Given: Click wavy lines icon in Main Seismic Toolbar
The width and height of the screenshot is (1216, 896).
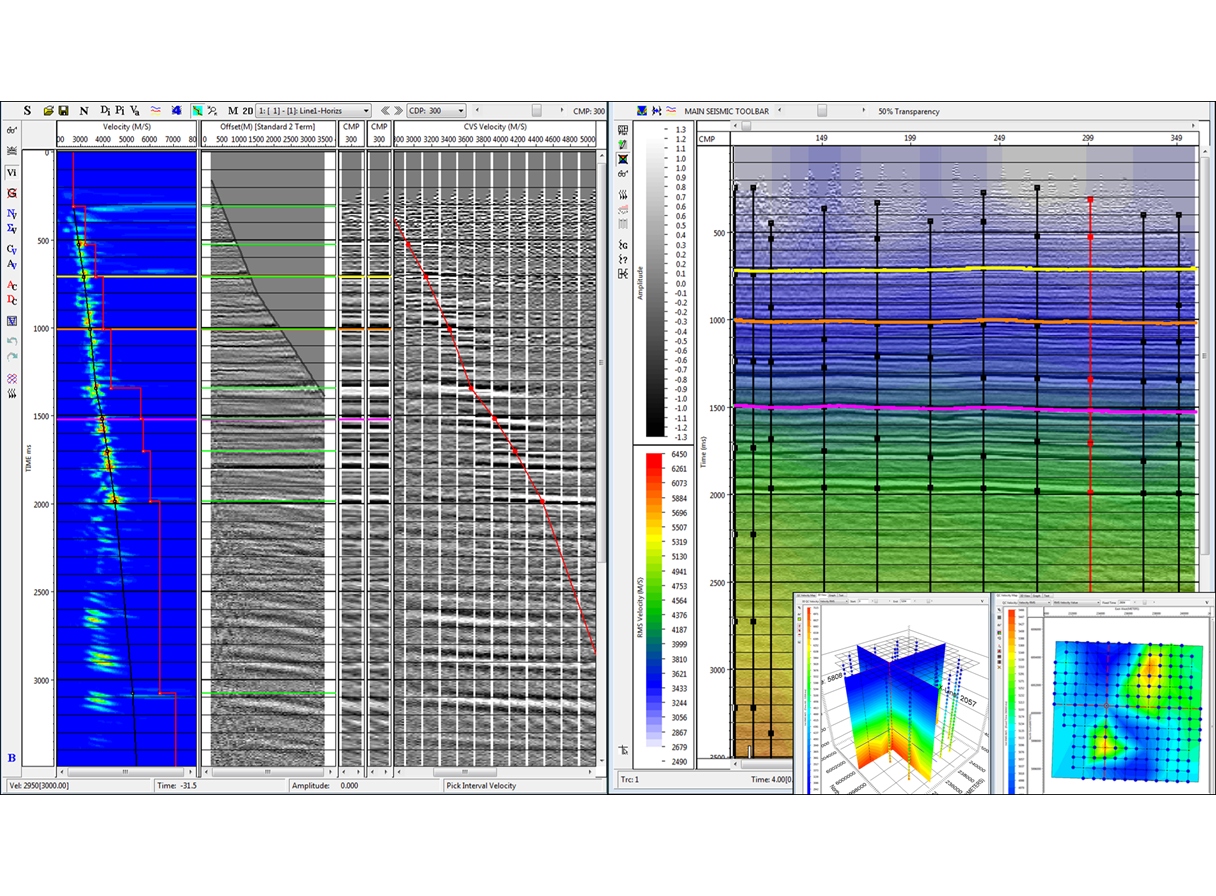Looking at the screenshot, I should 670,110.
